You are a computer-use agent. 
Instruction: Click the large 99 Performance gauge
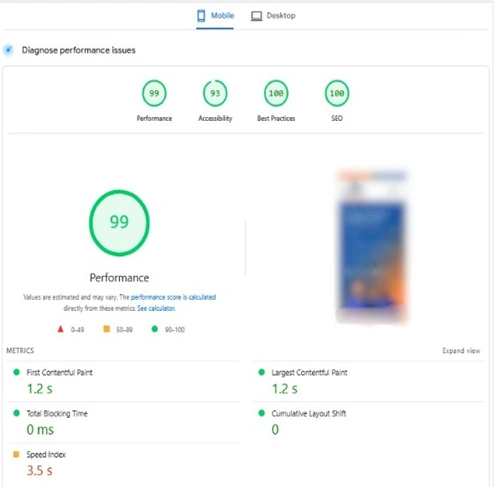coord(119,223)
